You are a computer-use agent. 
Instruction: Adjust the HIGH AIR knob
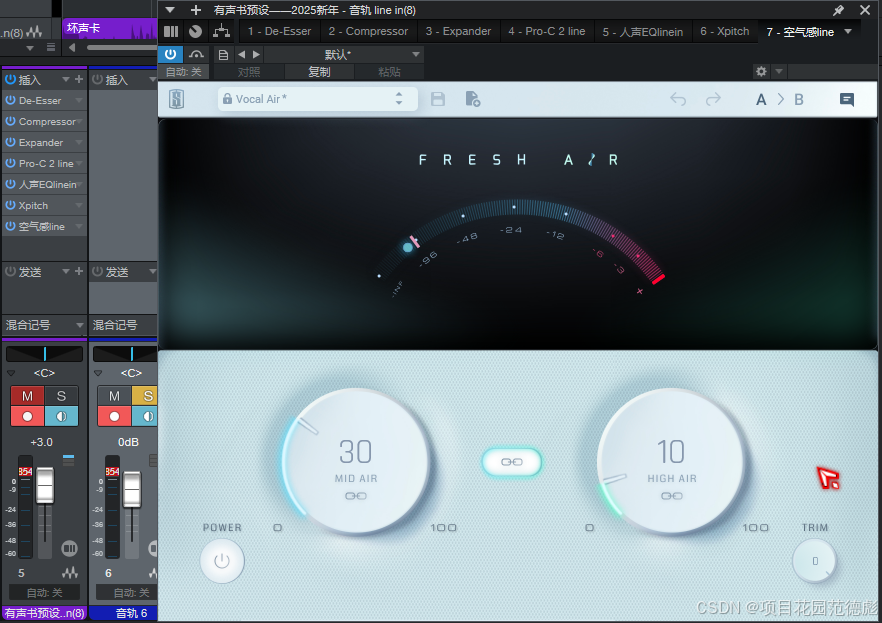671,461
